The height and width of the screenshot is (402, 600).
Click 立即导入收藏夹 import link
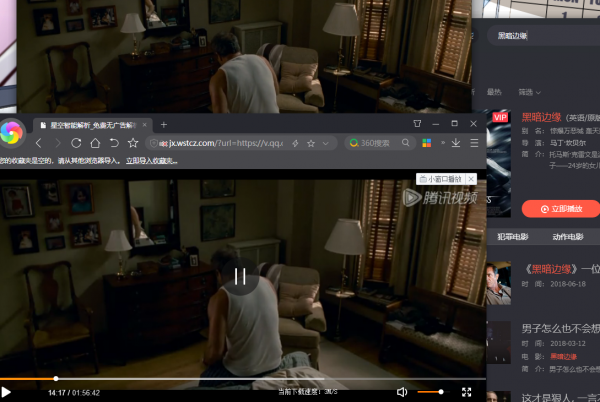[152, 161]
